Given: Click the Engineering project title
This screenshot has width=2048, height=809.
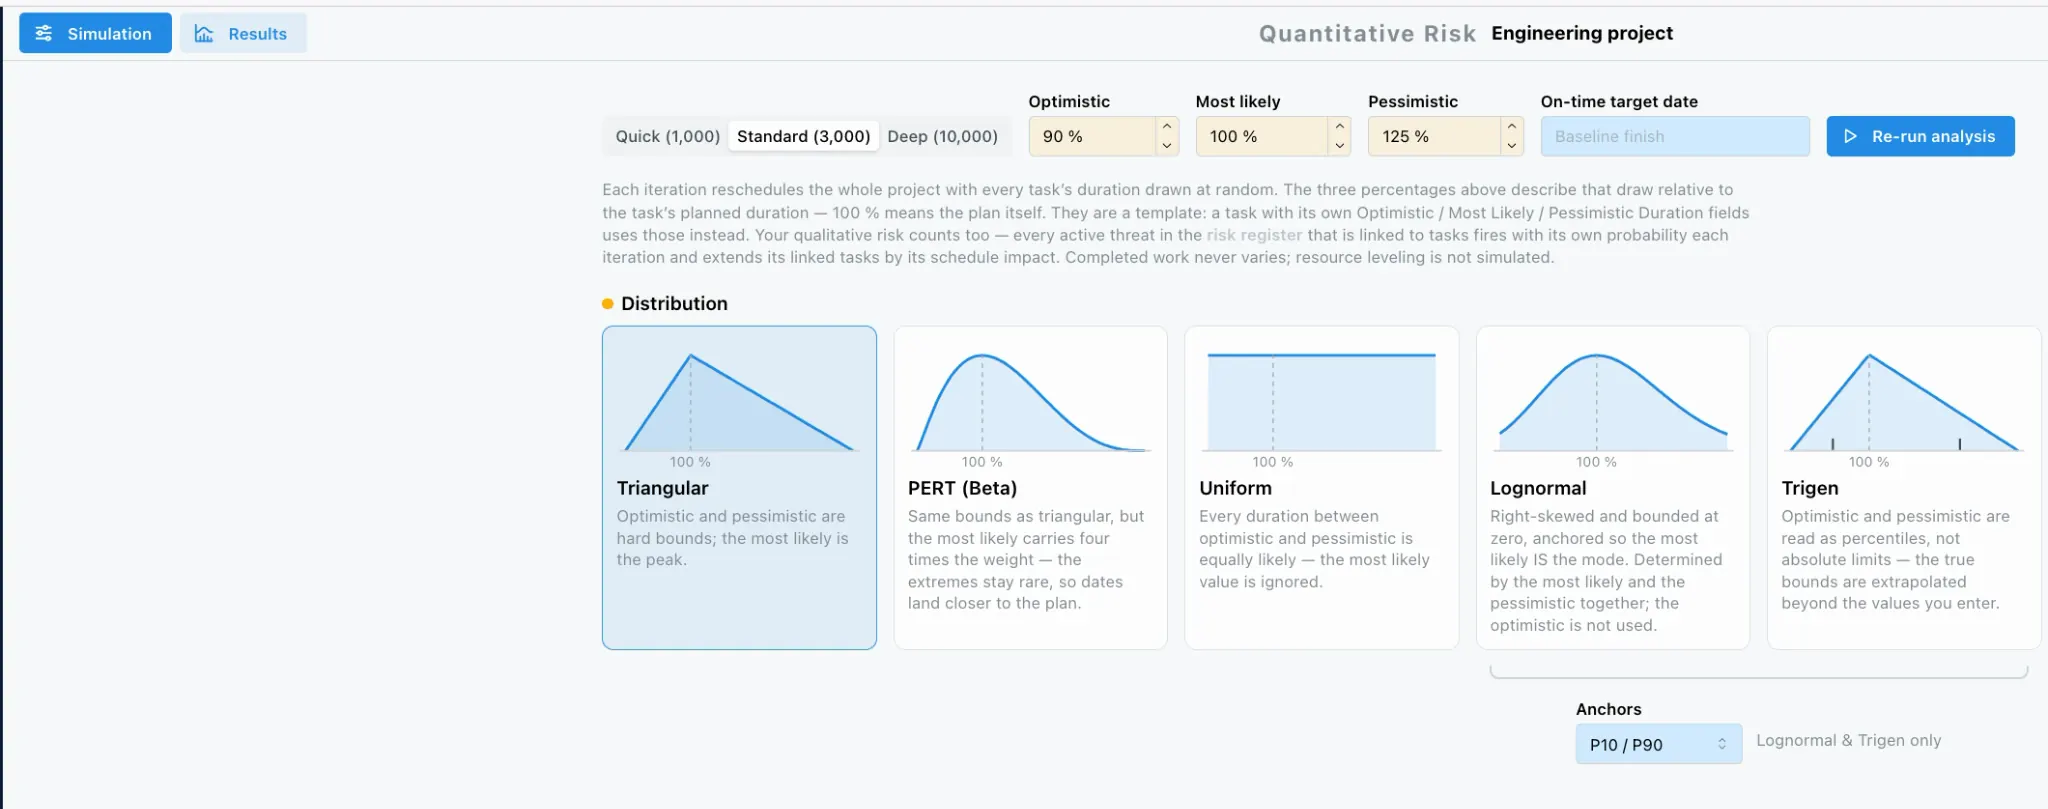Looking at the screenshot, I should coord(1582,33).
